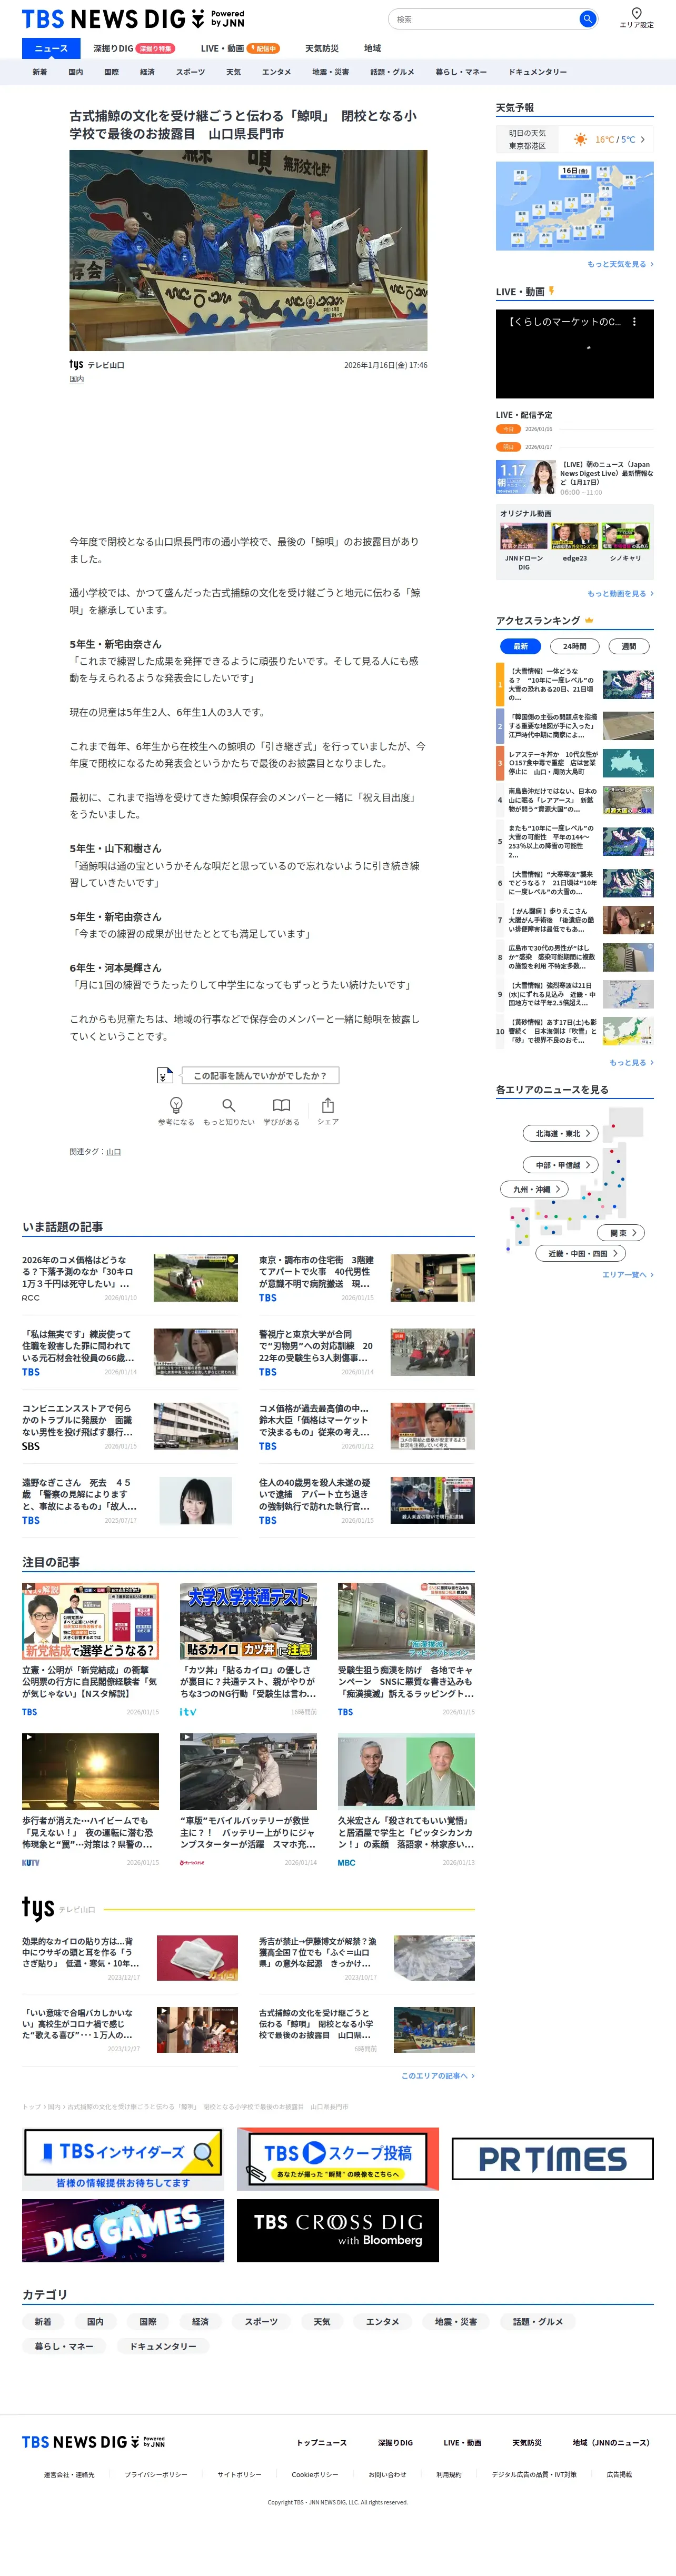Open the JNNドローンDIG video thumbnail

[524, 536]
